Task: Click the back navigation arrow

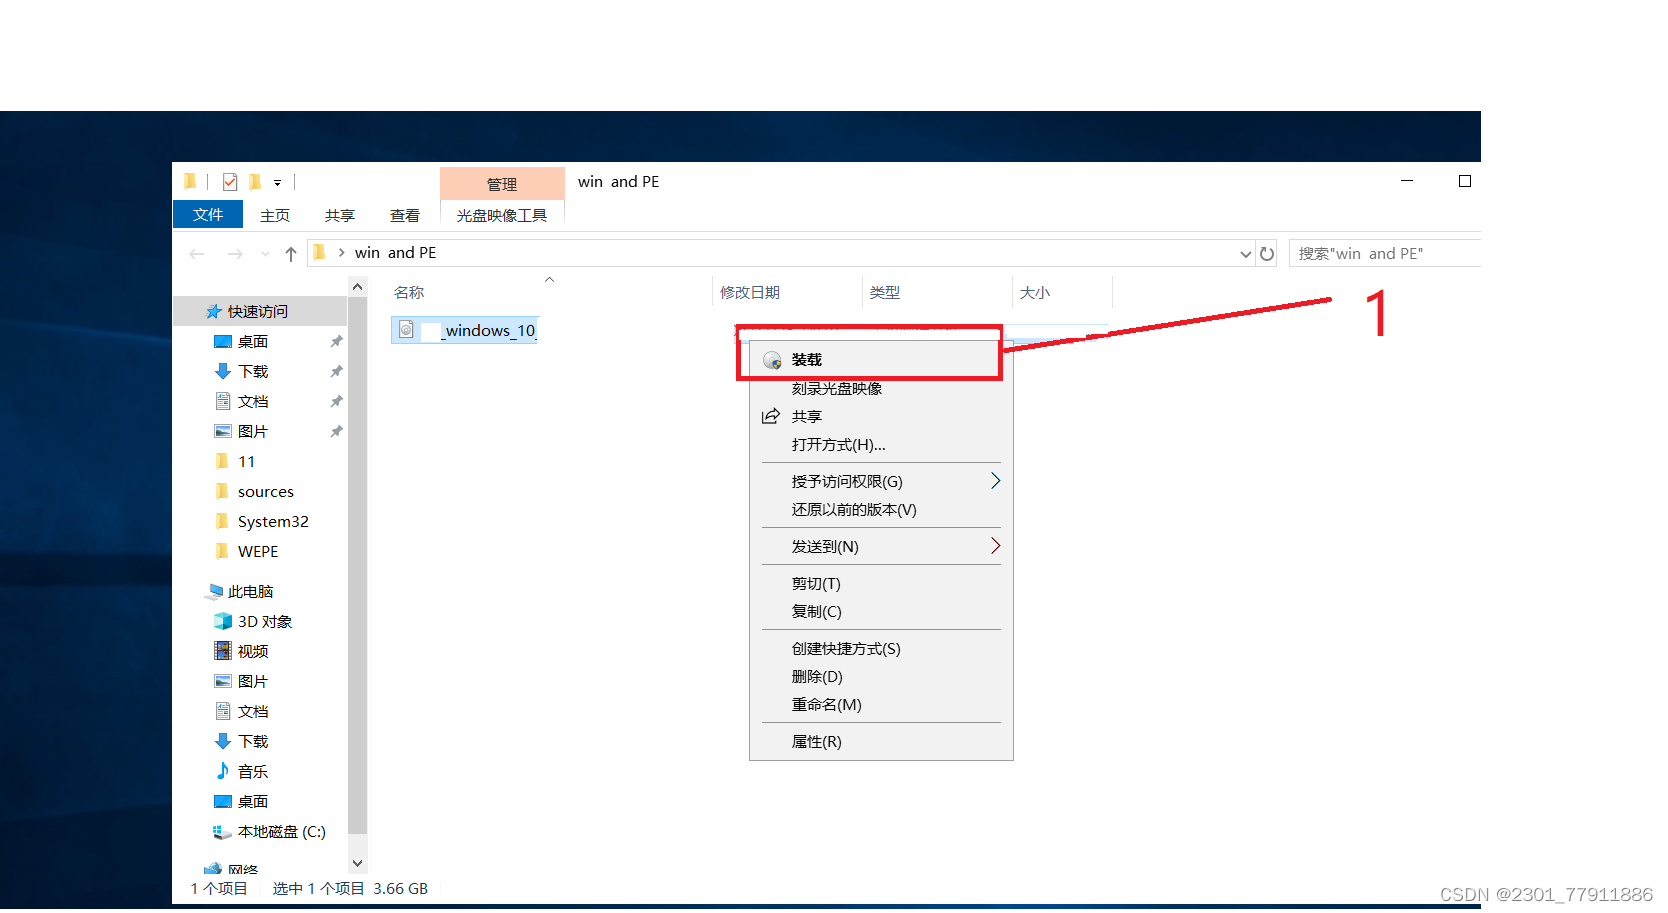Action: pos(196,253)
